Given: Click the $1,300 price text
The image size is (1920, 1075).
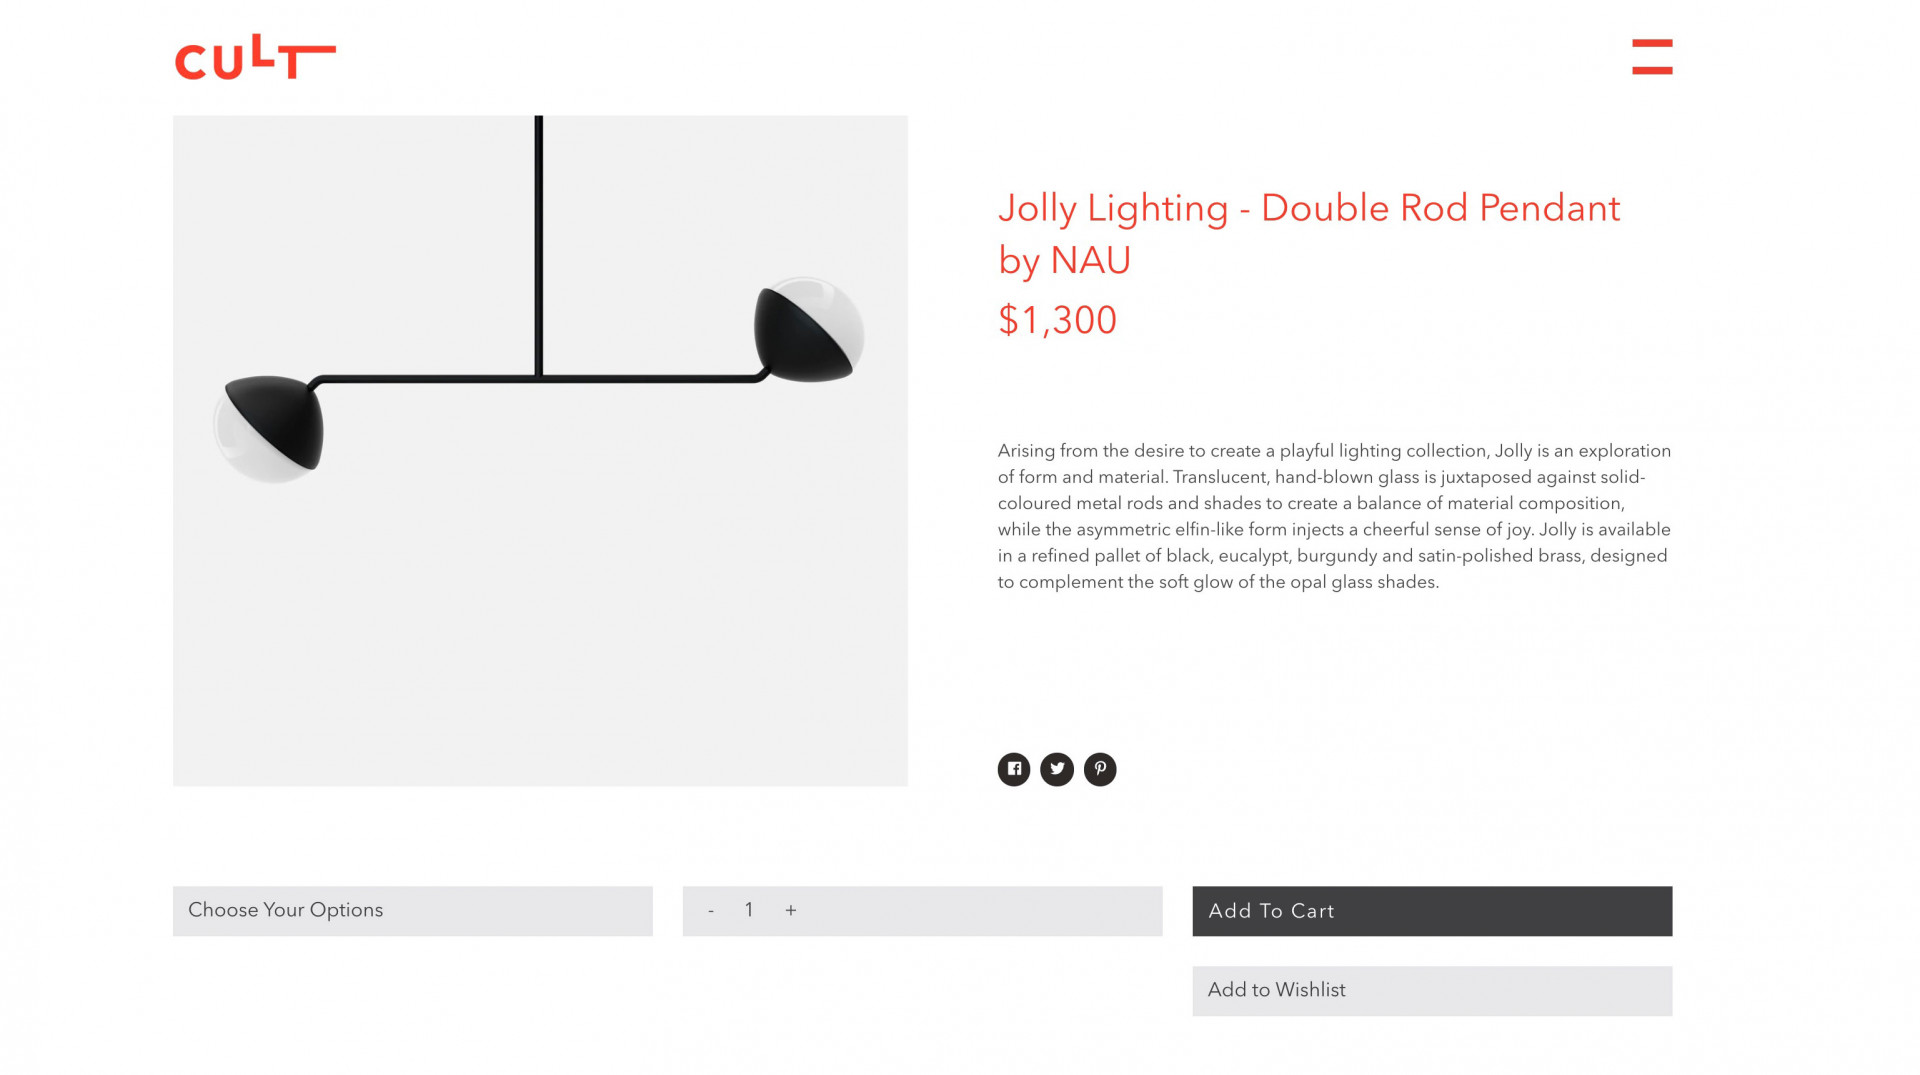Looking at the screenshot, I should tap(1056, 321).
